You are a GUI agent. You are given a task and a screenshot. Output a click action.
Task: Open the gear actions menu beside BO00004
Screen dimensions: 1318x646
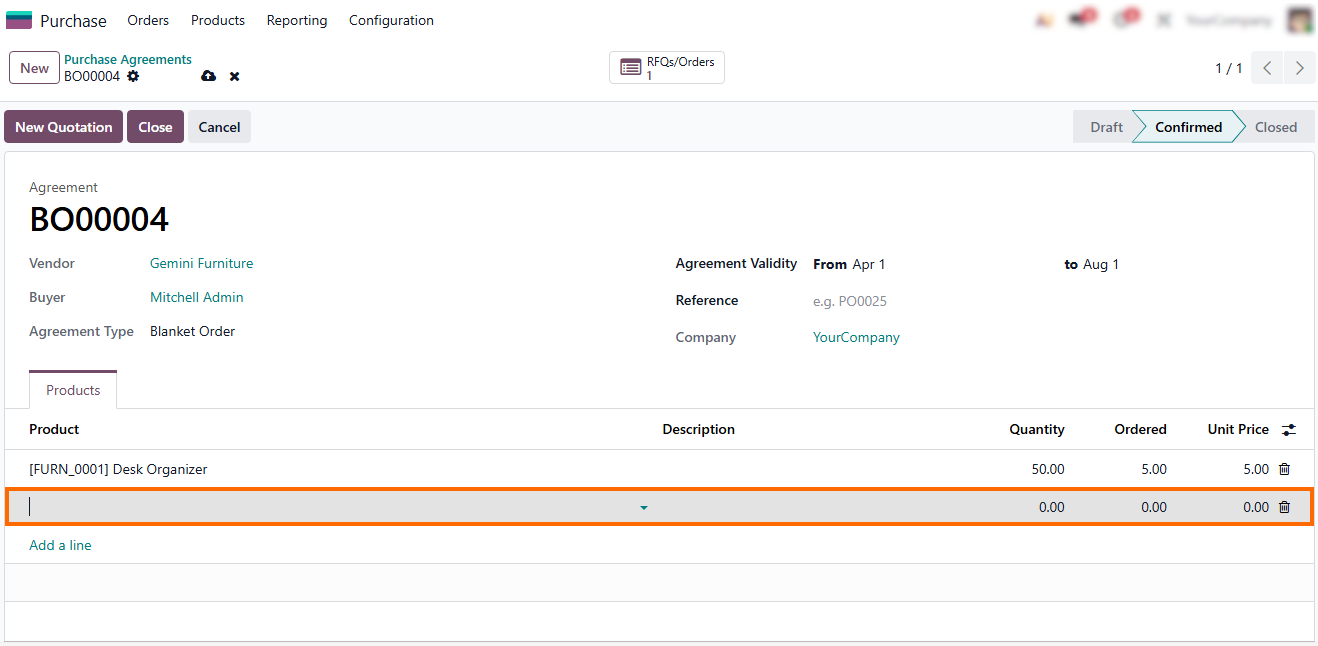[x=133, y=77]
